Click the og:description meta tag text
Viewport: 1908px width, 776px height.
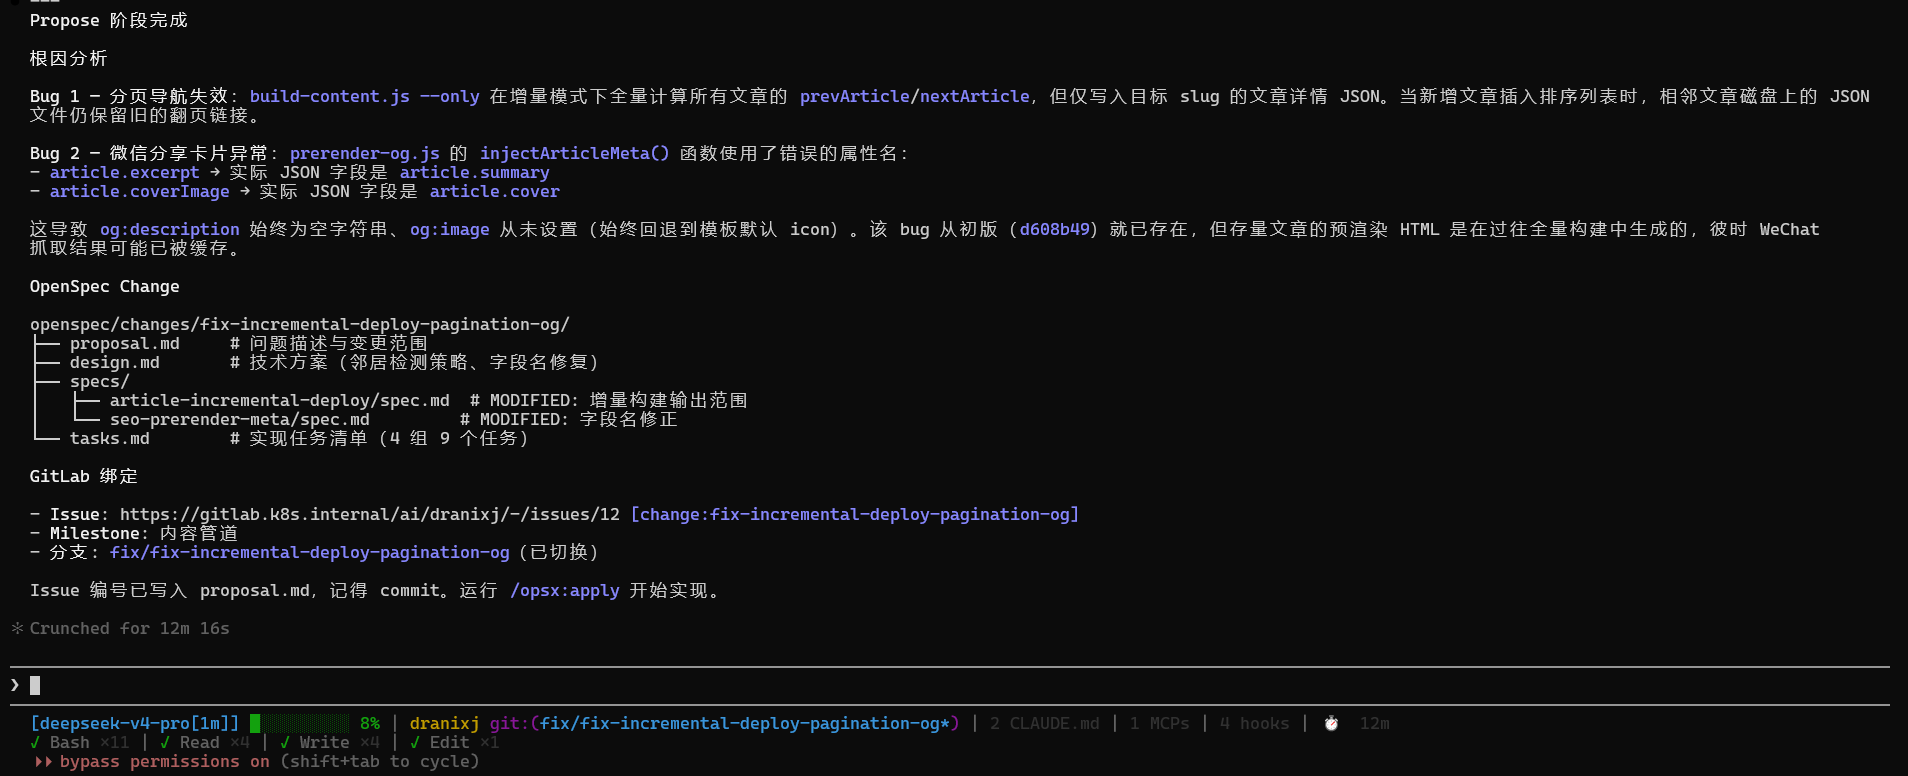click(170, 229)
